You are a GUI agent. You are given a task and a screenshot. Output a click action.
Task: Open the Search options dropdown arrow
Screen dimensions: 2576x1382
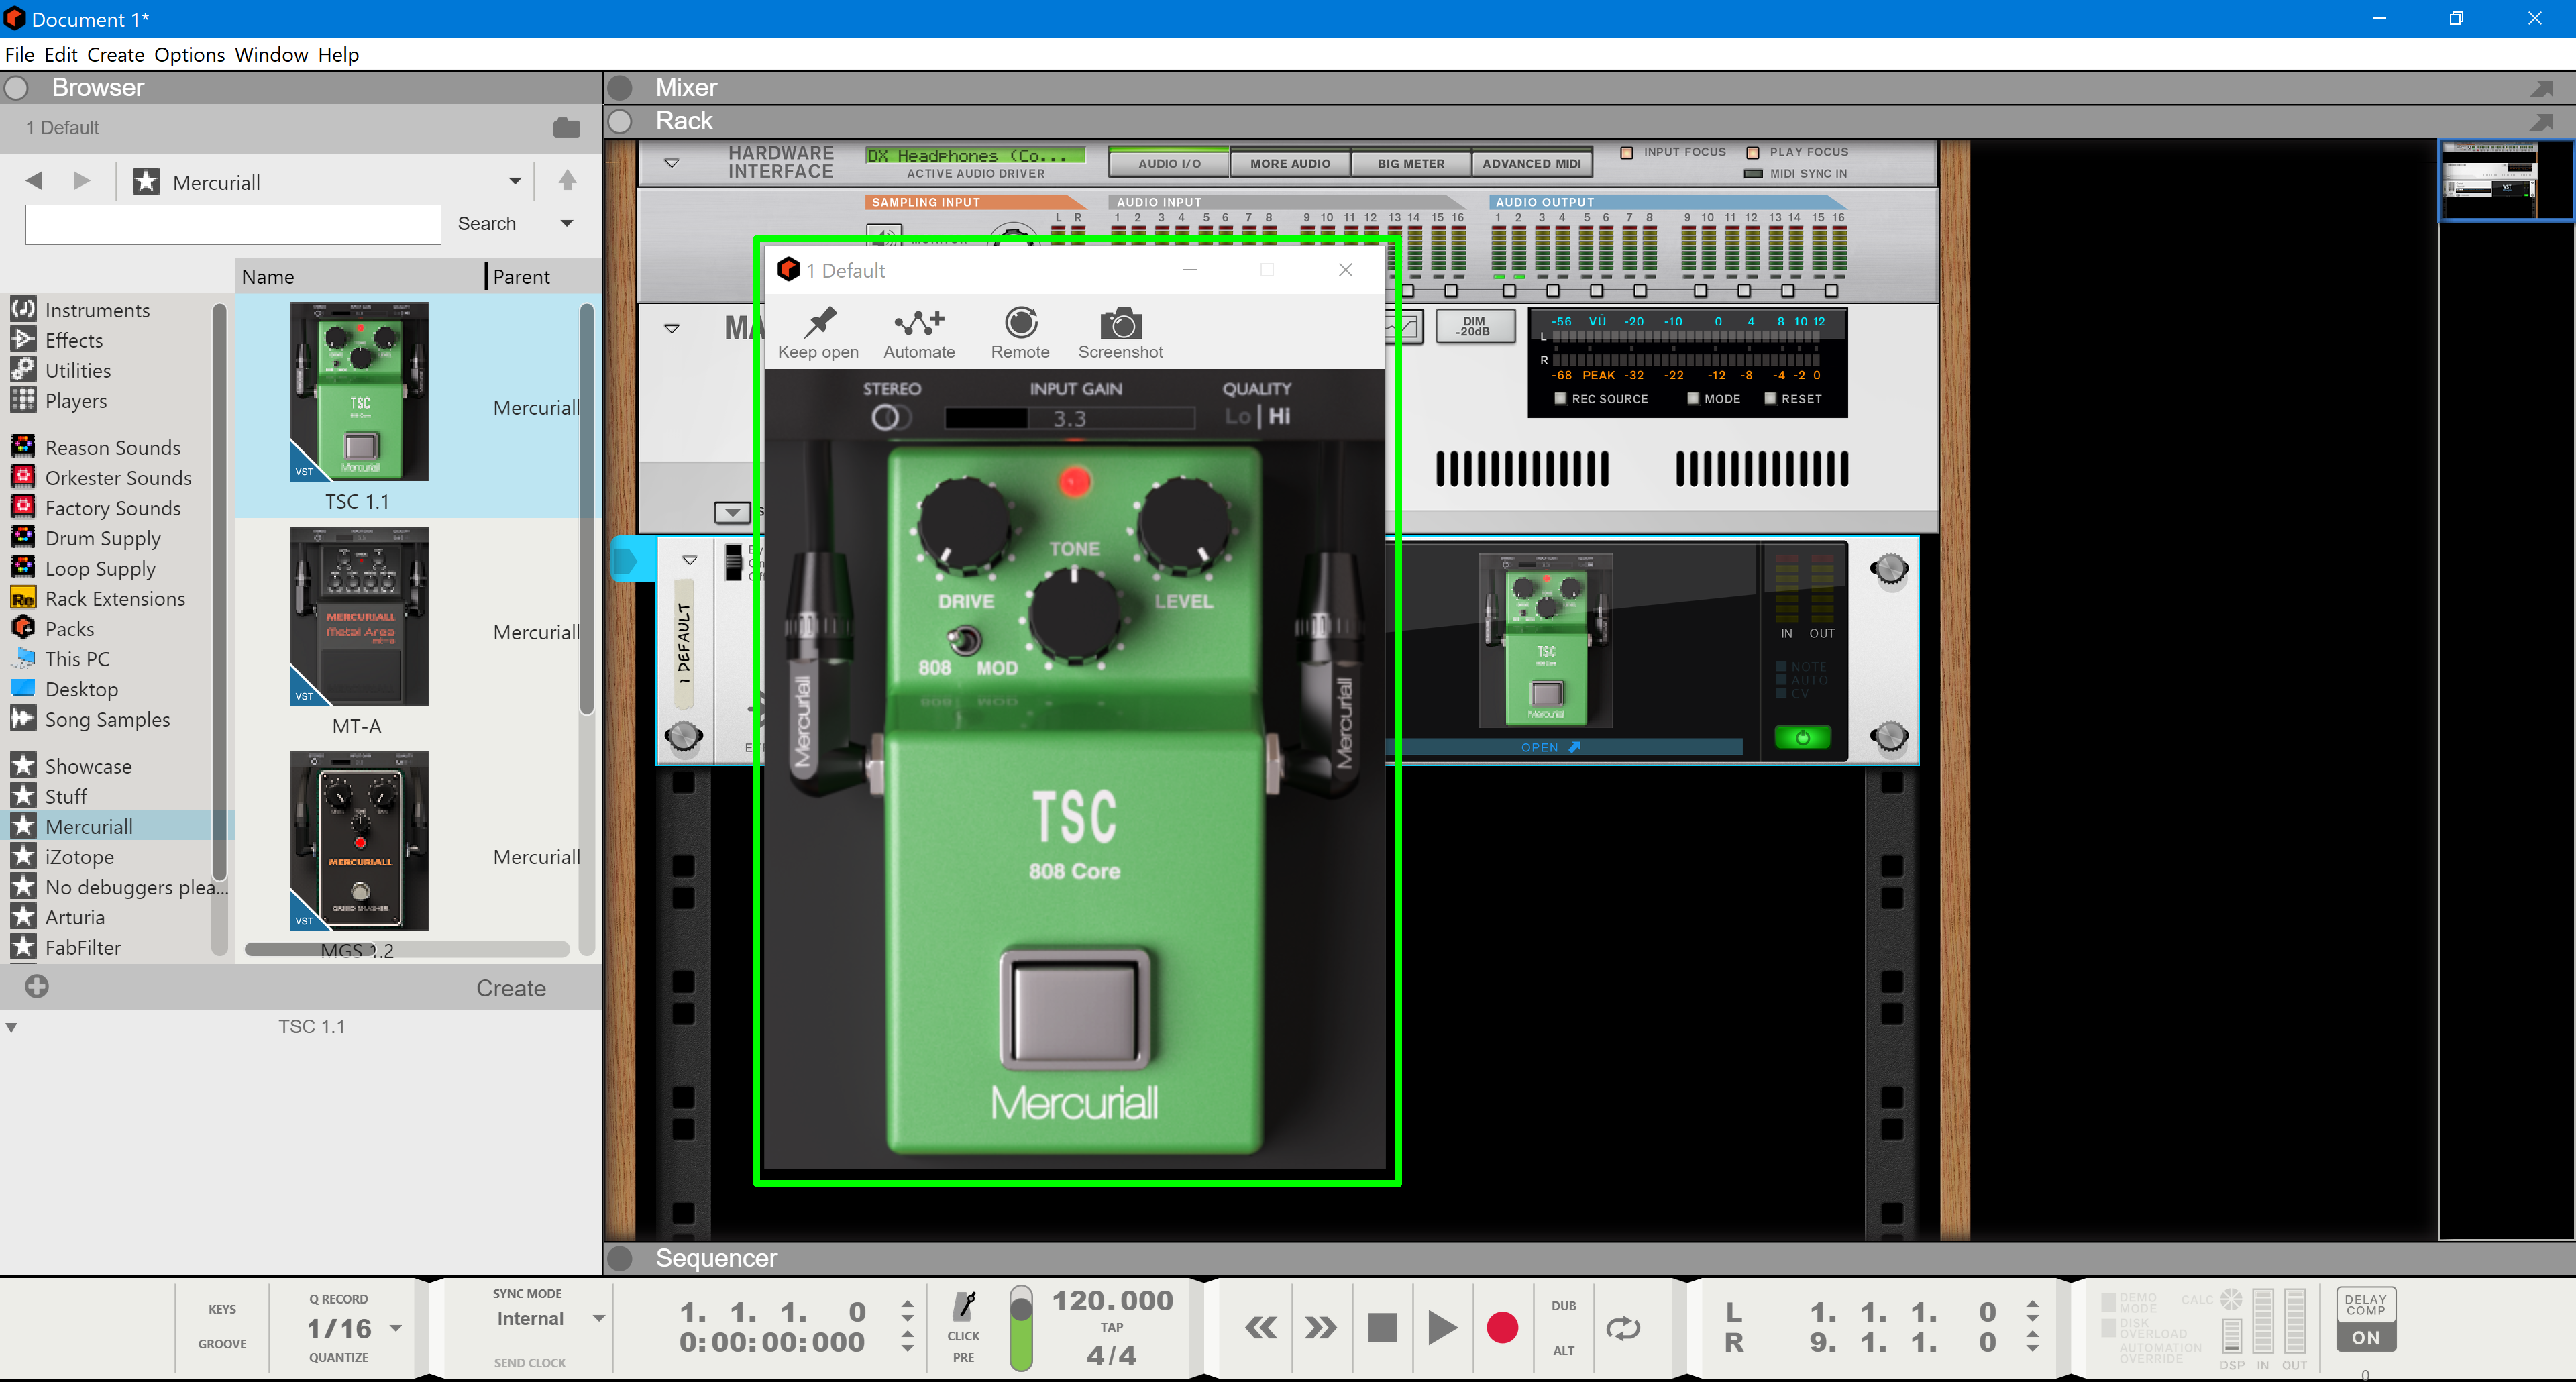(567, 223)
